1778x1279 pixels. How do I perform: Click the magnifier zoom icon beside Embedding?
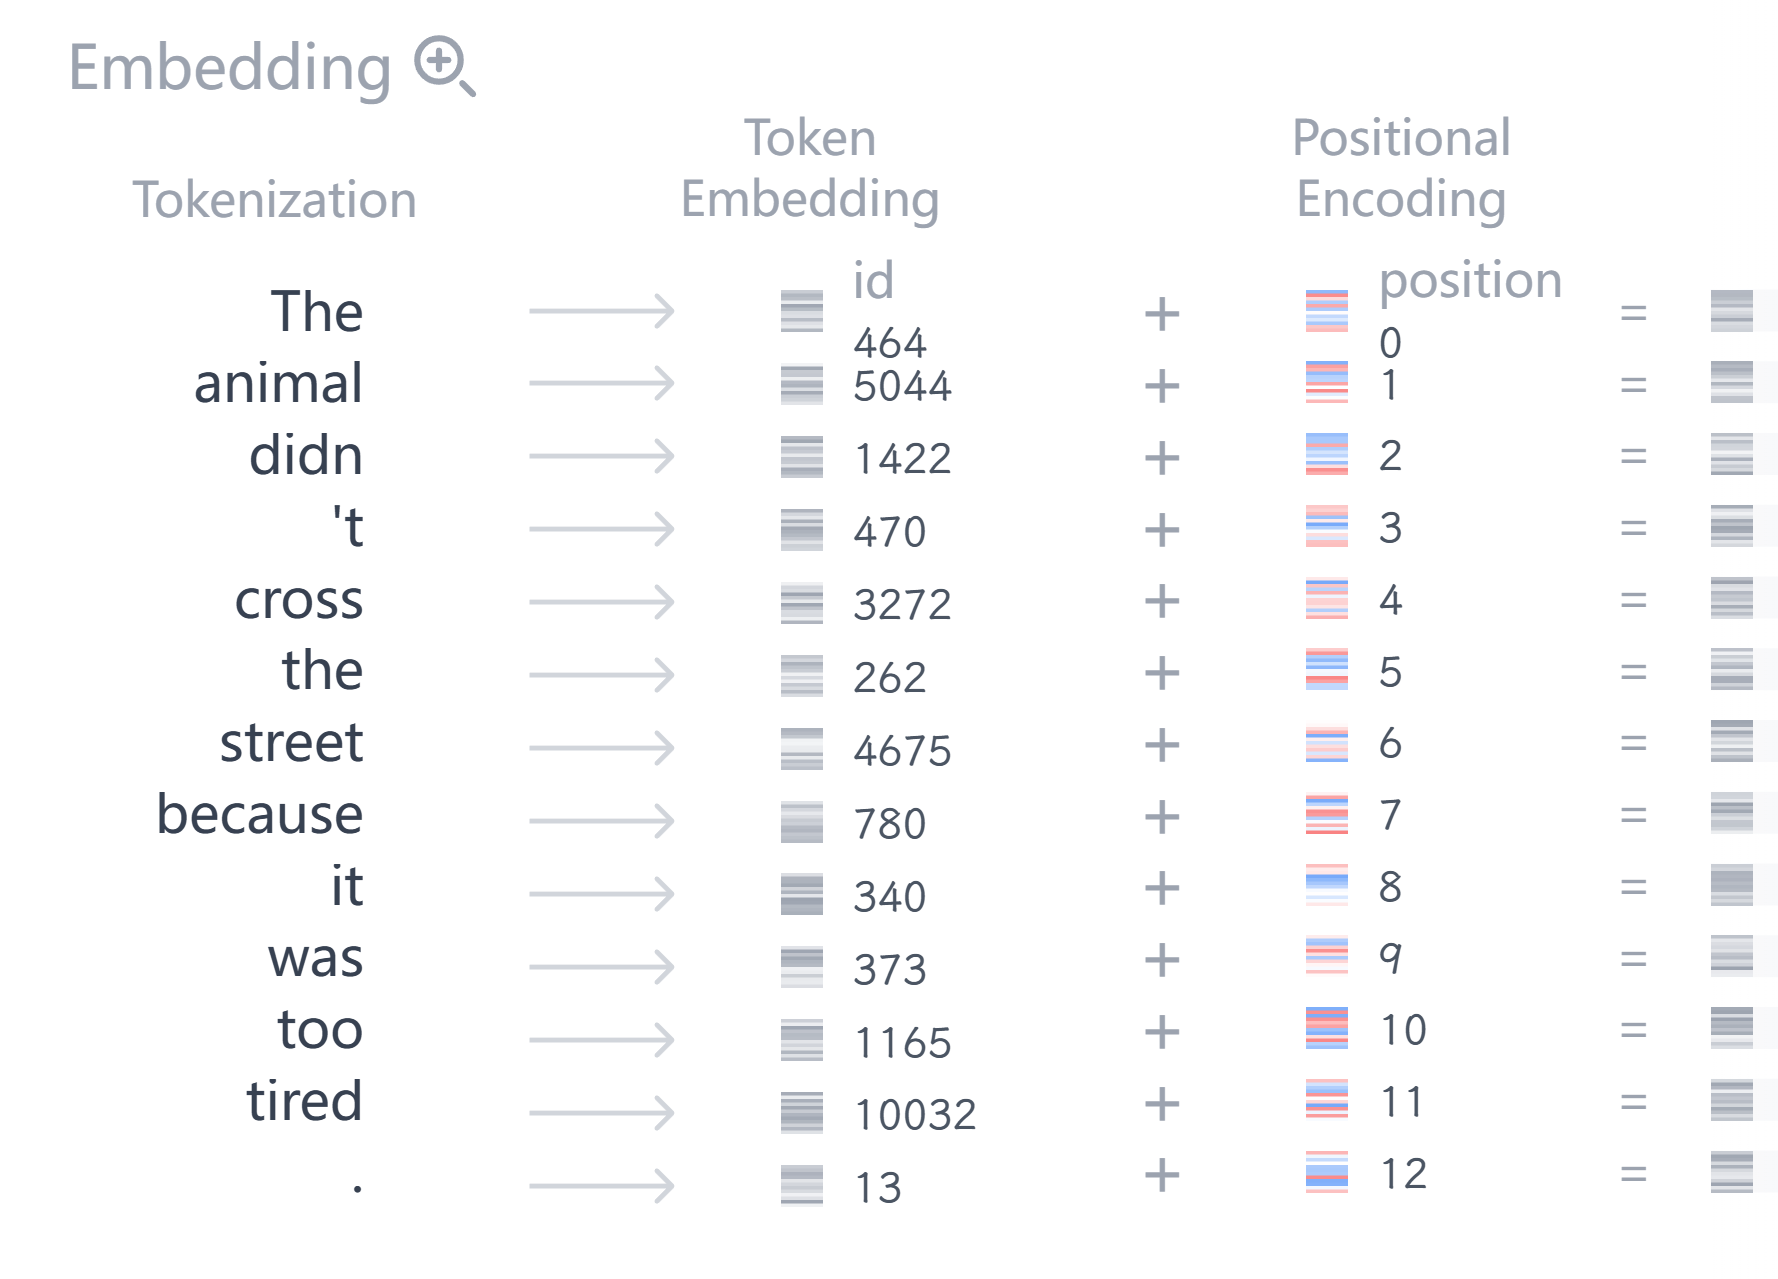point(445,67)
